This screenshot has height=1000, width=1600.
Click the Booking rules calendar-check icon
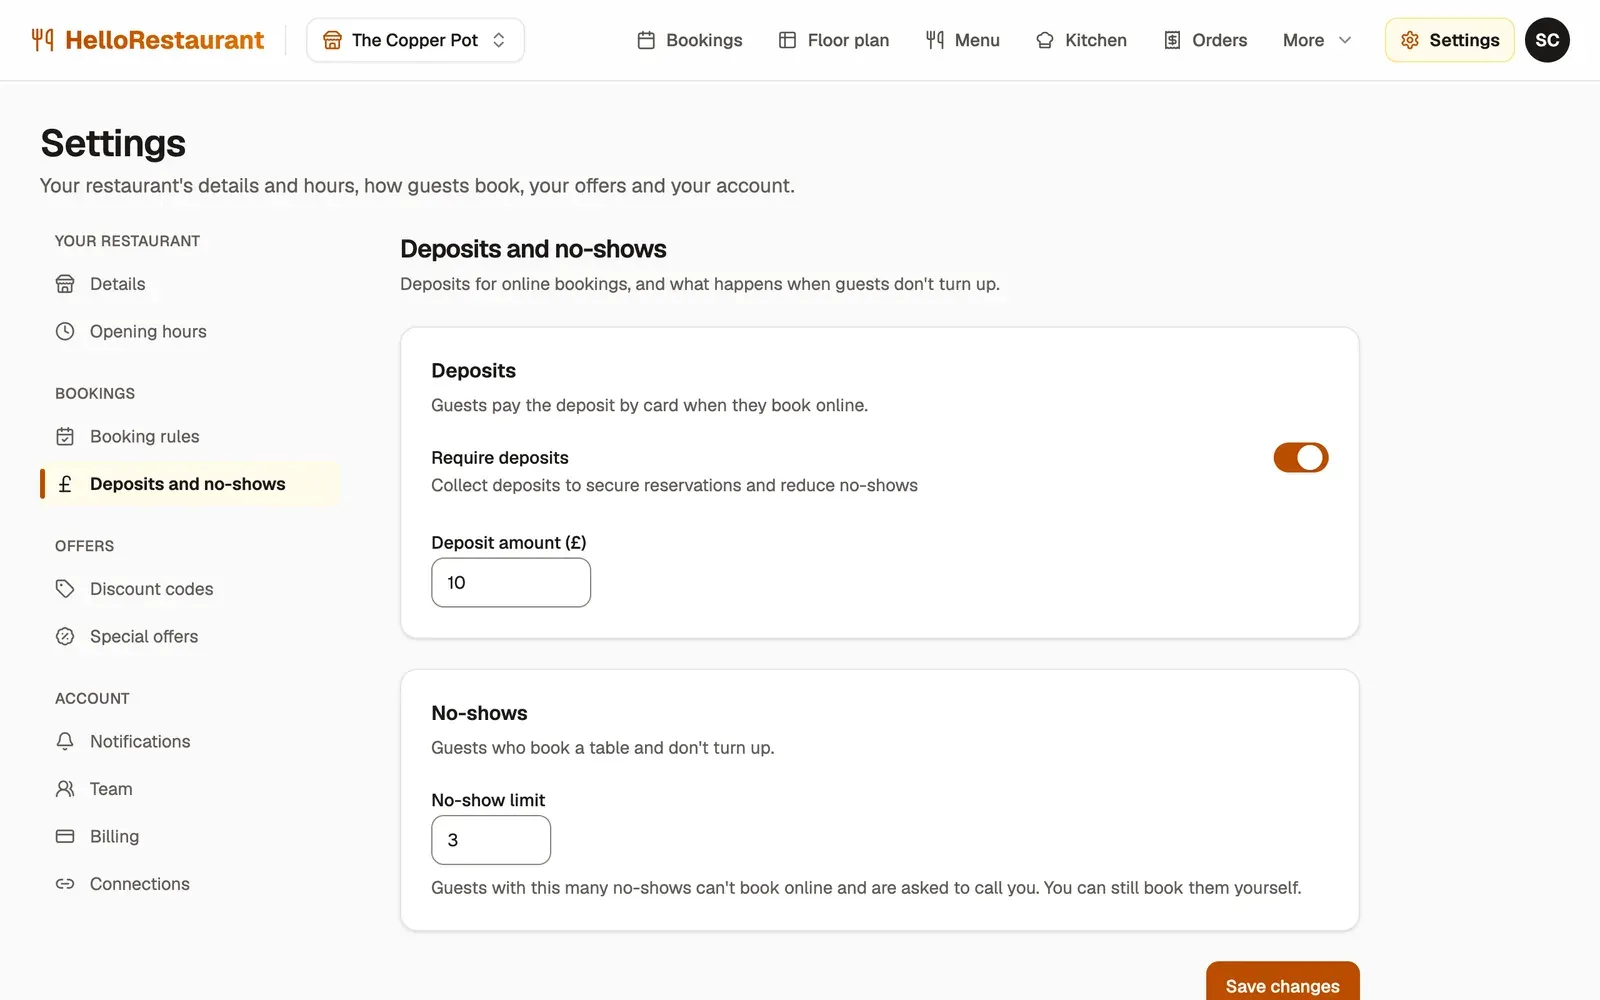click(x=65, y=436)
